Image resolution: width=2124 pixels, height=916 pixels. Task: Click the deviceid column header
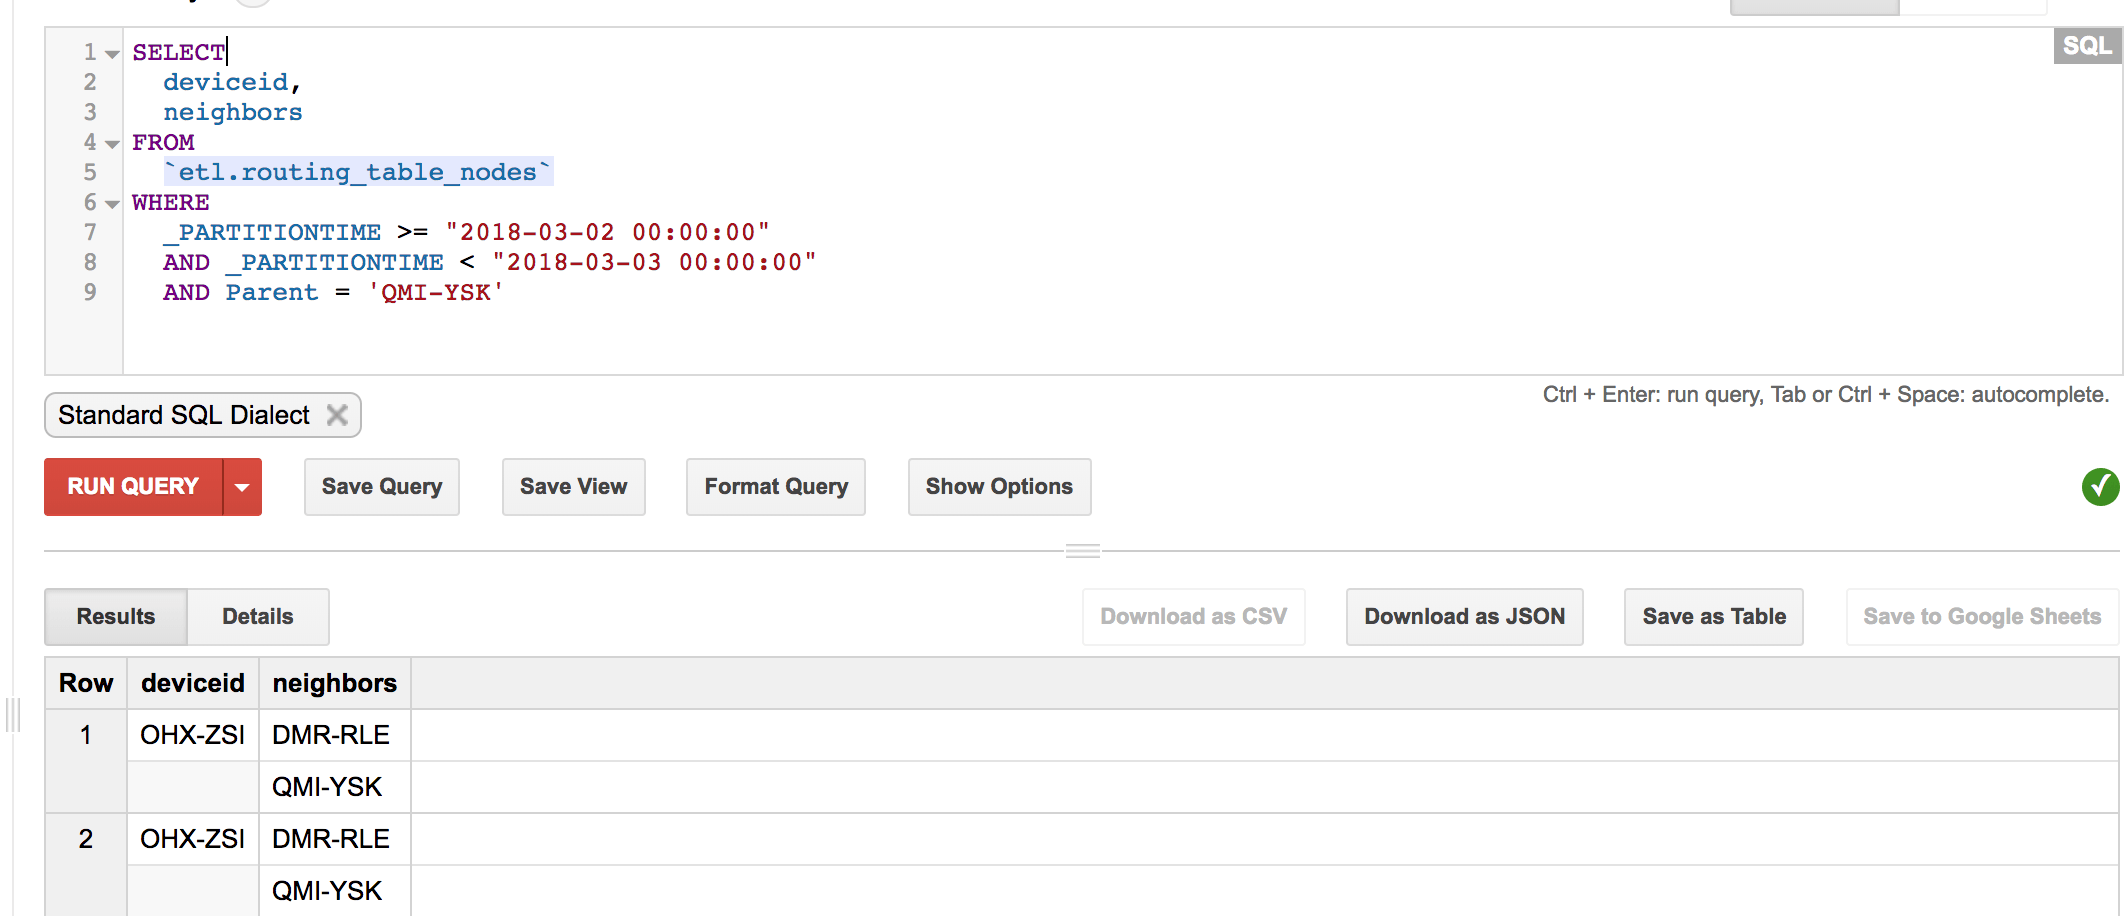[192, 683]
